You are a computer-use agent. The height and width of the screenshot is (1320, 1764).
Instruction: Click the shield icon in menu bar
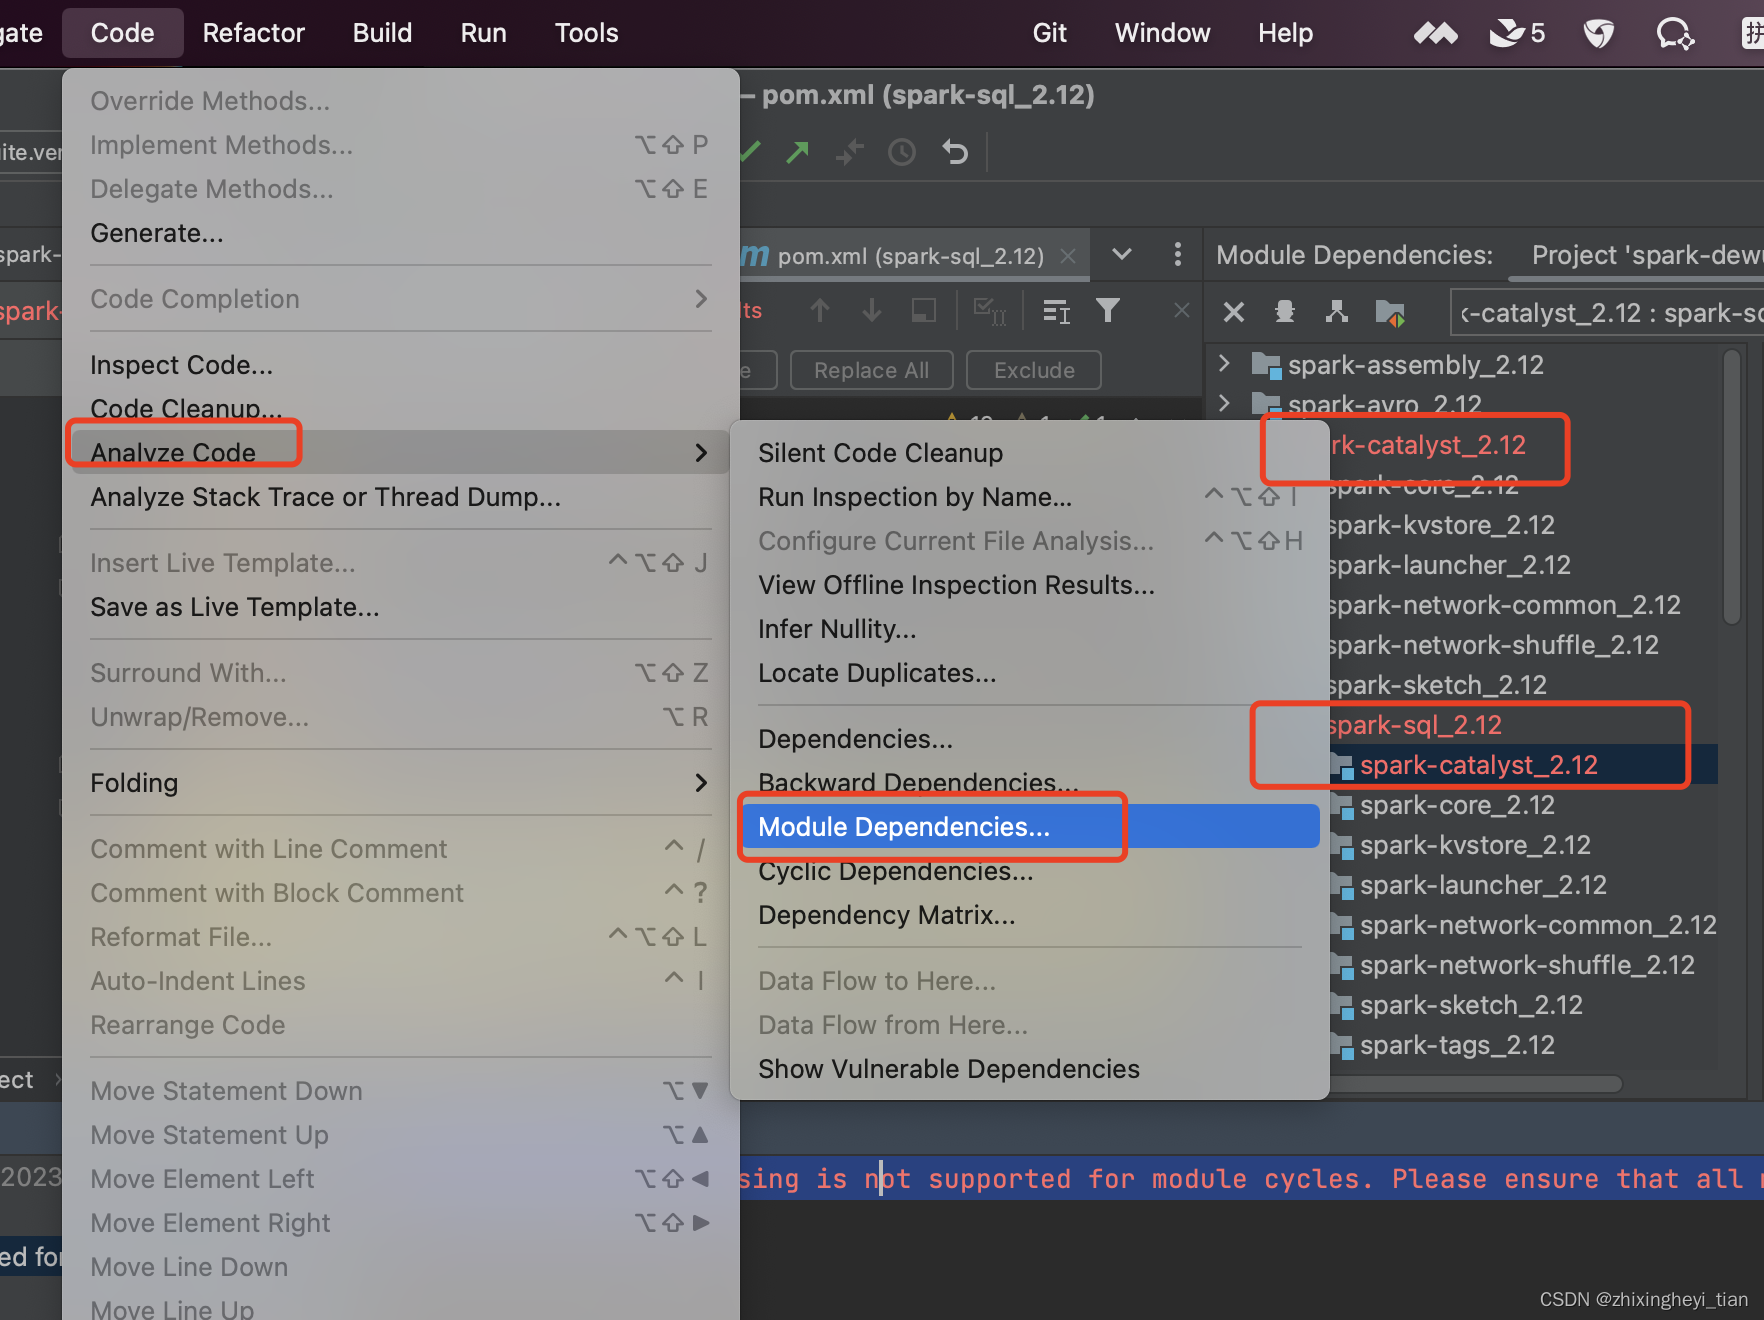pos(1599,34)
